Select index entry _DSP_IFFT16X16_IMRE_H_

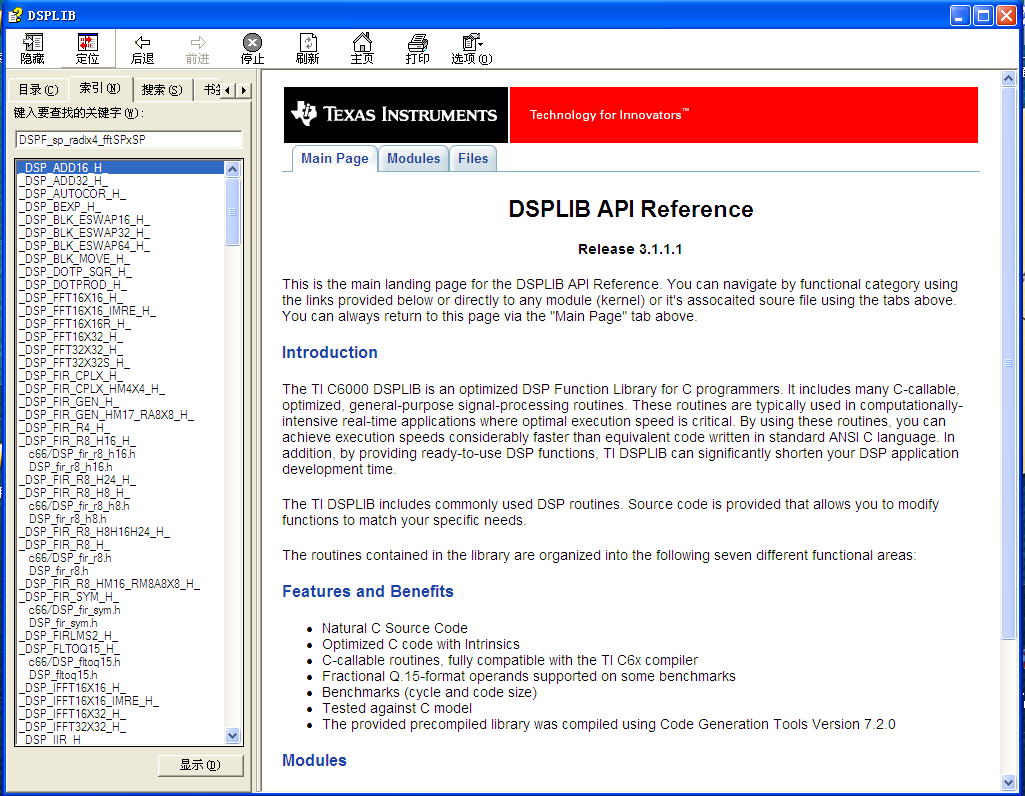pyautogui.click(x=89, y=701)
